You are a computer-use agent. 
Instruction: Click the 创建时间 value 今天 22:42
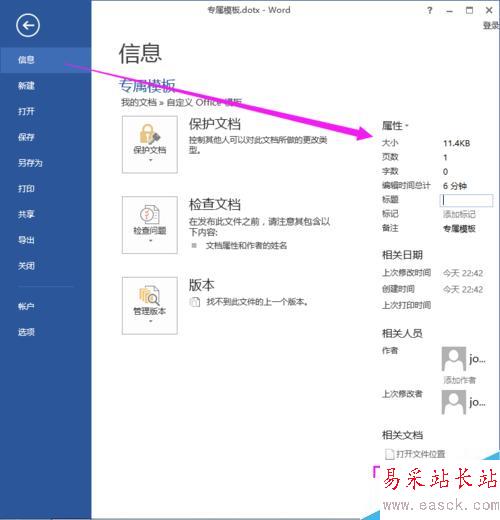[463, 289]
